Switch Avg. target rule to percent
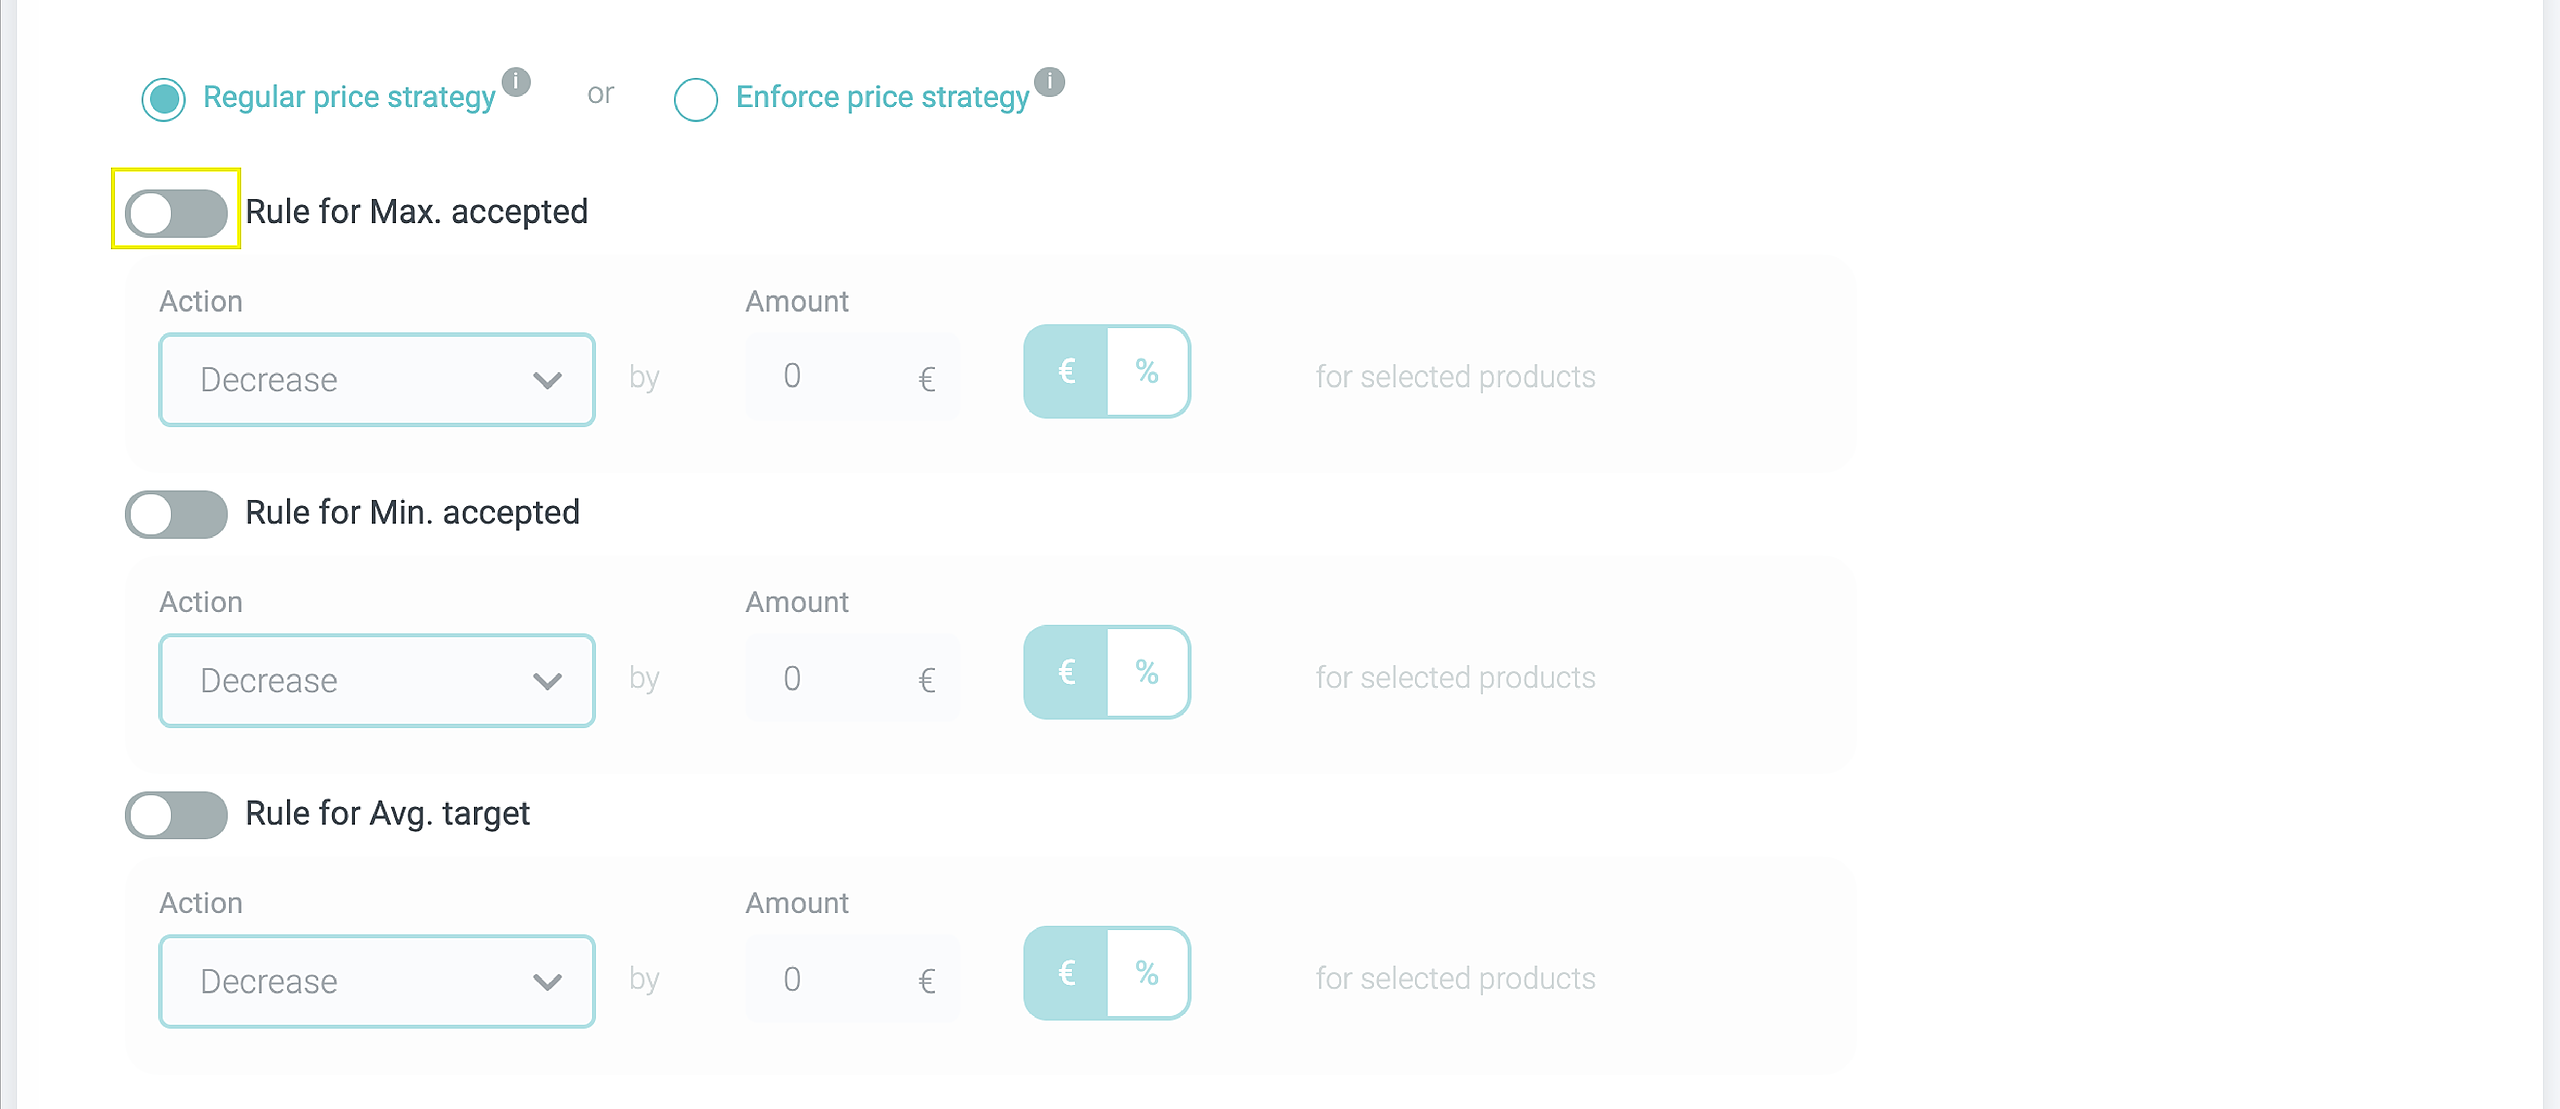The width and height of the screenshot is (2560, 1109). click(1147, 974)
